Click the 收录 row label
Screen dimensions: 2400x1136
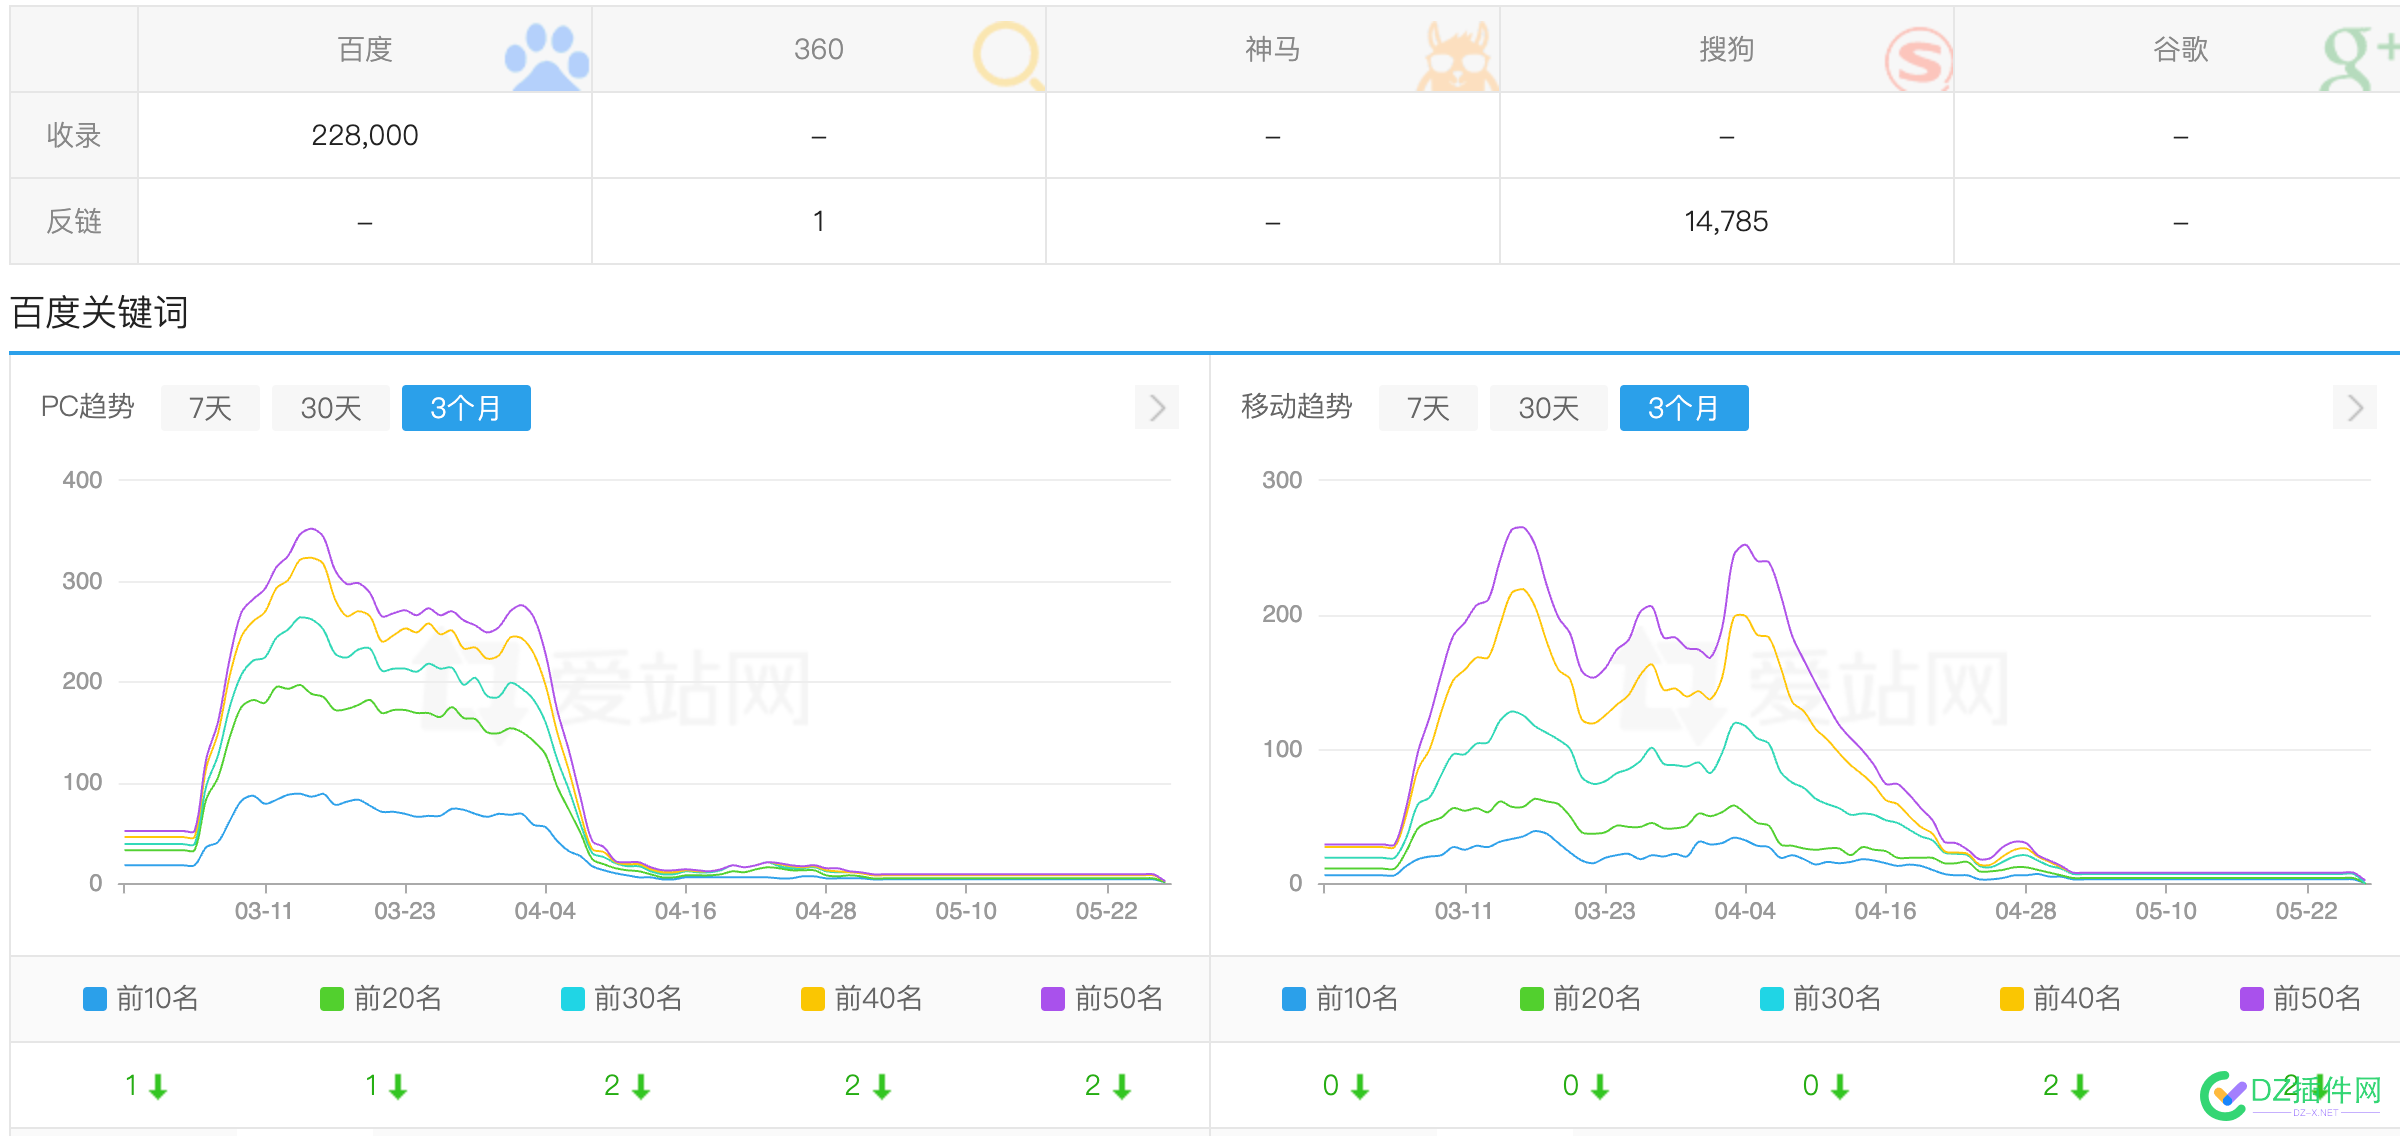[74, 135]
